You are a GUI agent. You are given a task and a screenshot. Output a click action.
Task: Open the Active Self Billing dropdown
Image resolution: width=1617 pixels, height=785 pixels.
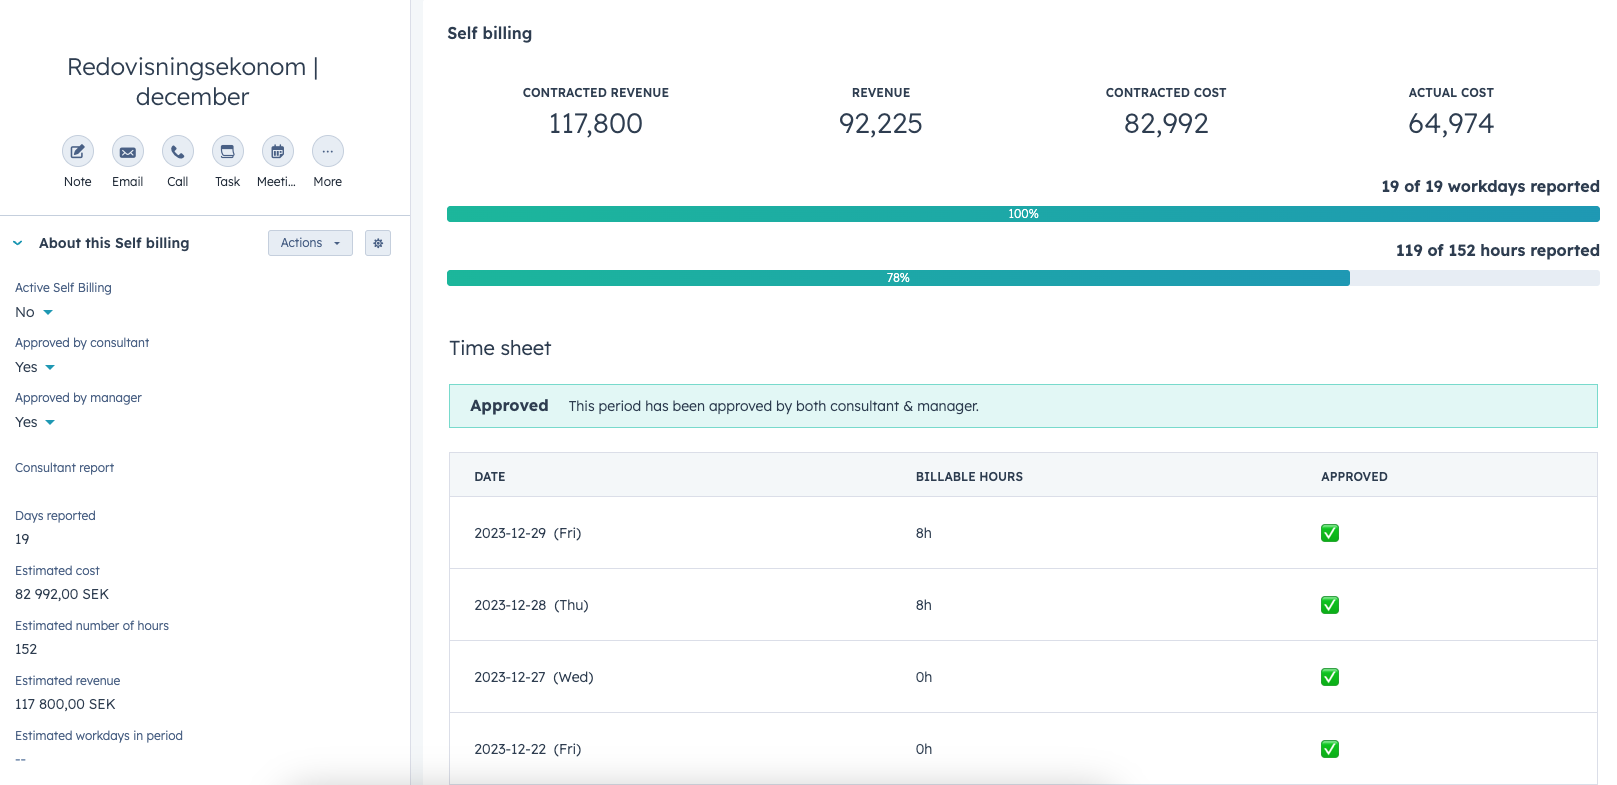(x=34, y=313)
